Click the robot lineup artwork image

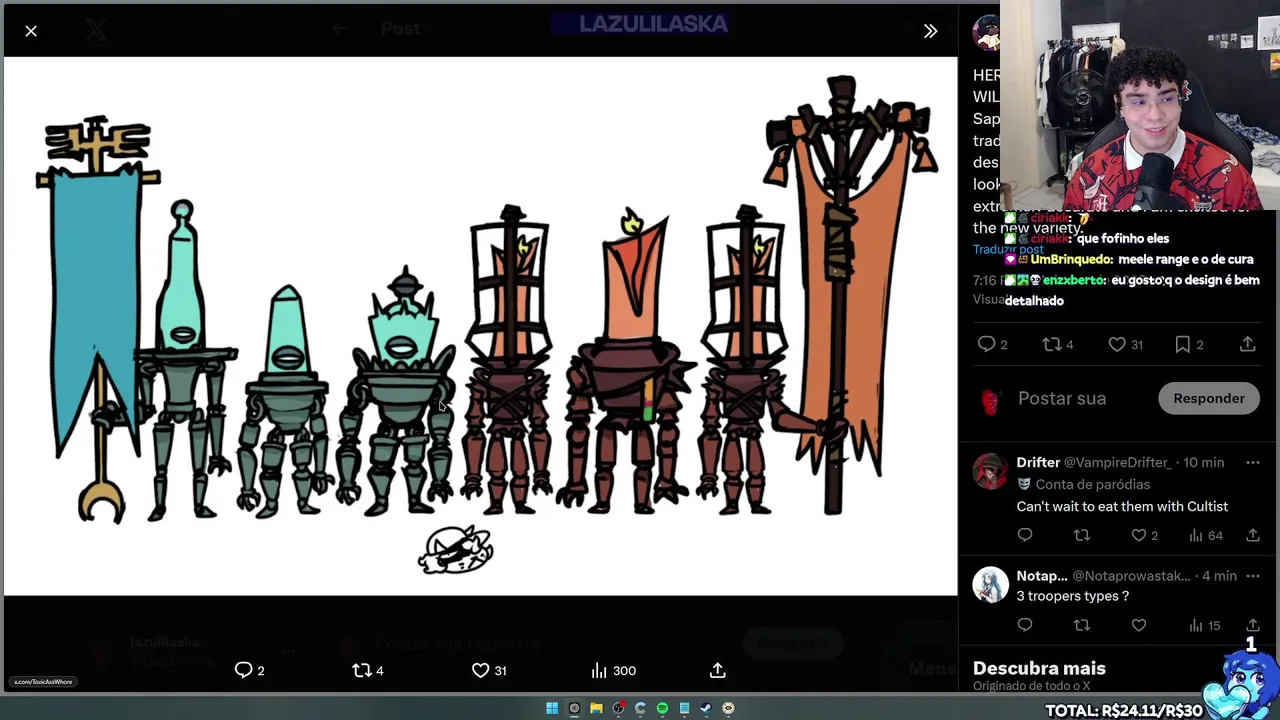point(480,326)
